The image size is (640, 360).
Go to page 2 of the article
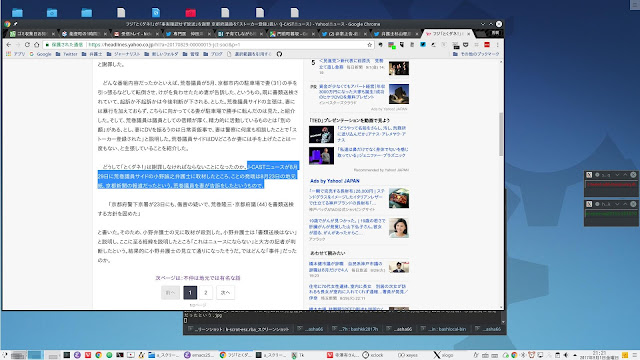[x=206, y=292]
